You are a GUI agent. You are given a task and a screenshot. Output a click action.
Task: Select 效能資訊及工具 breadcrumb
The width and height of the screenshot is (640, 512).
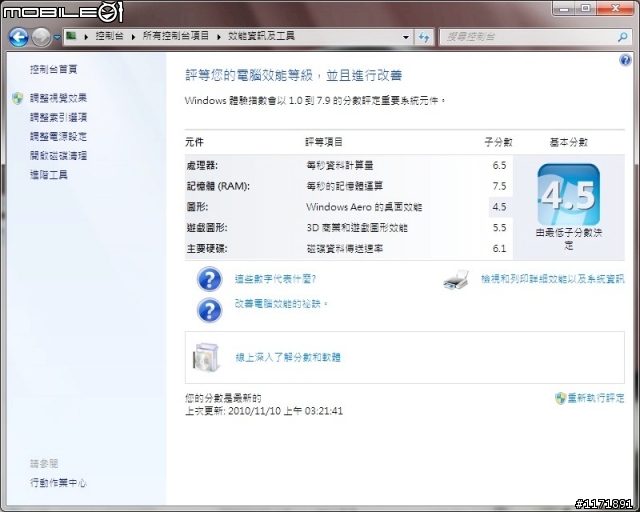(261, 36)
